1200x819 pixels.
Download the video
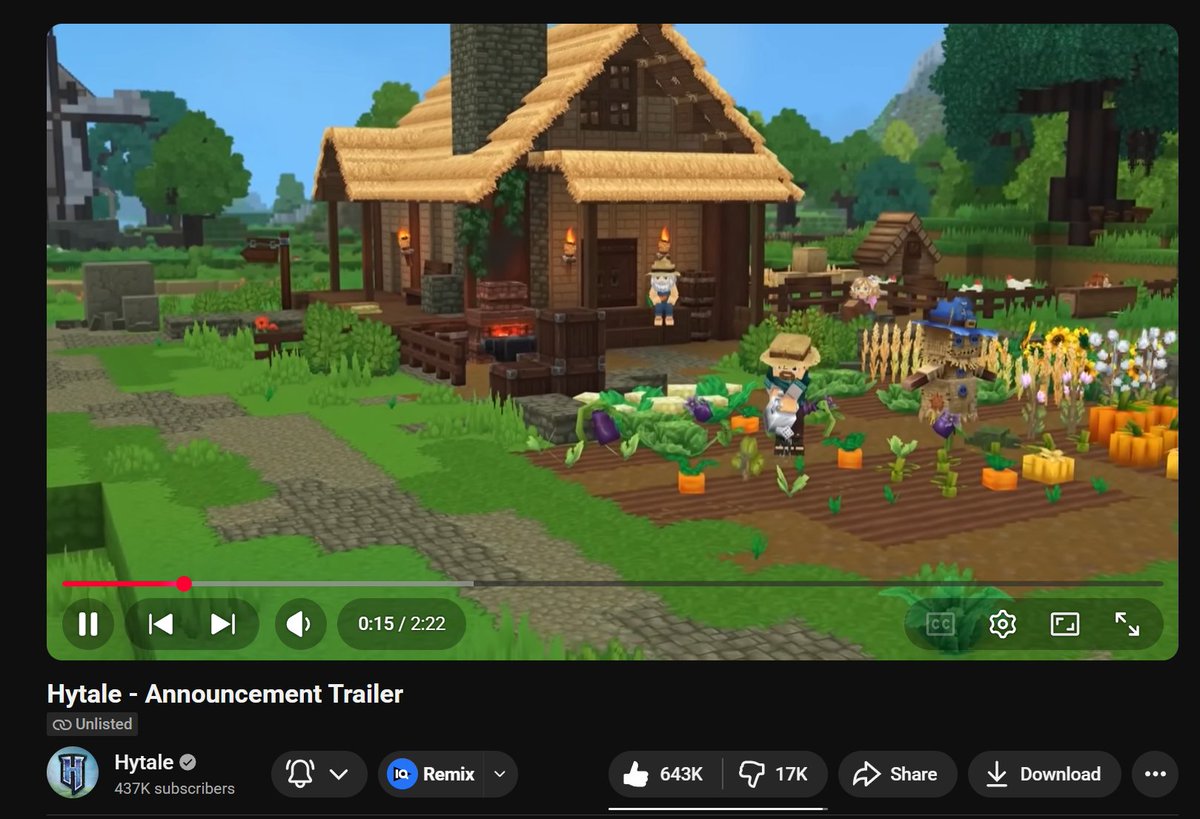(1044, 774)
